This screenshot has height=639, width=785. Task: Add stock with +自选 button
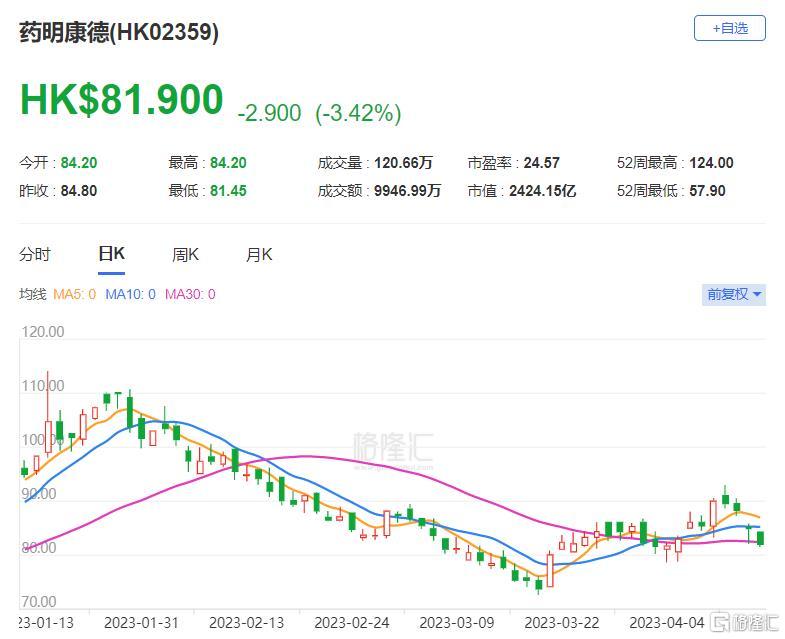tap(729, 28)
